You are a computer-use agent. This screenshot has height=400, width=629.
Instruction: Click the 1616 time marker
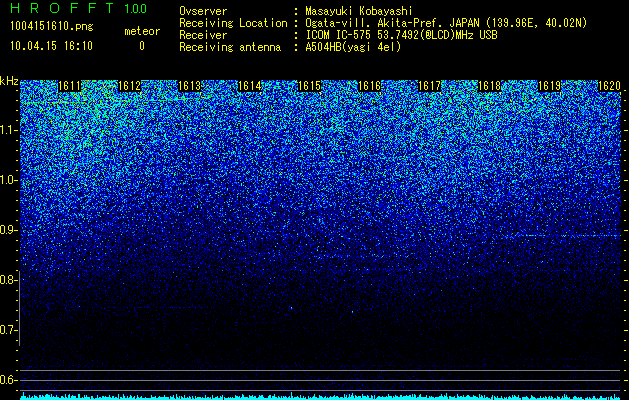[369, 86]
